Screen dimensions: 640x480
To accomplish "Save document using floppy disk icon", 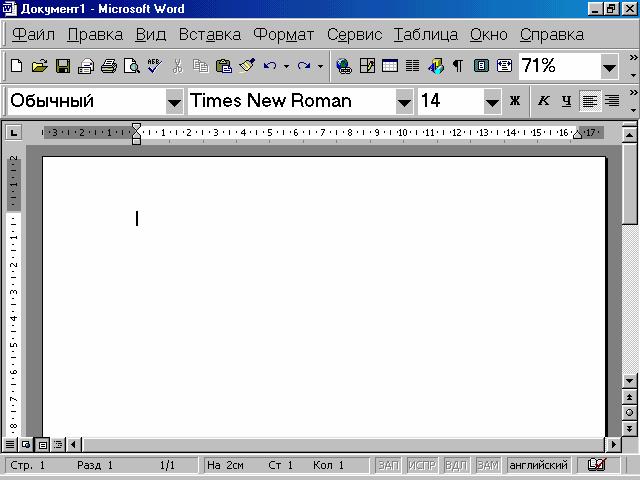I will (63, 66).
